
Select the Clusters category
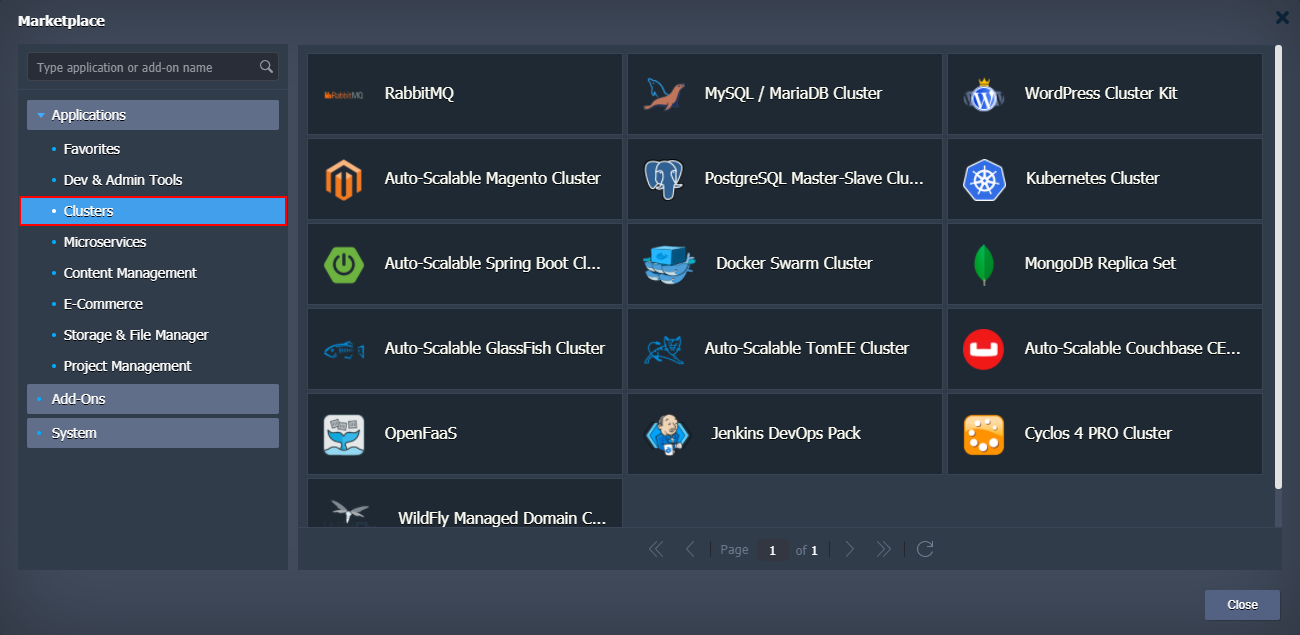click(x=153, y=211)
